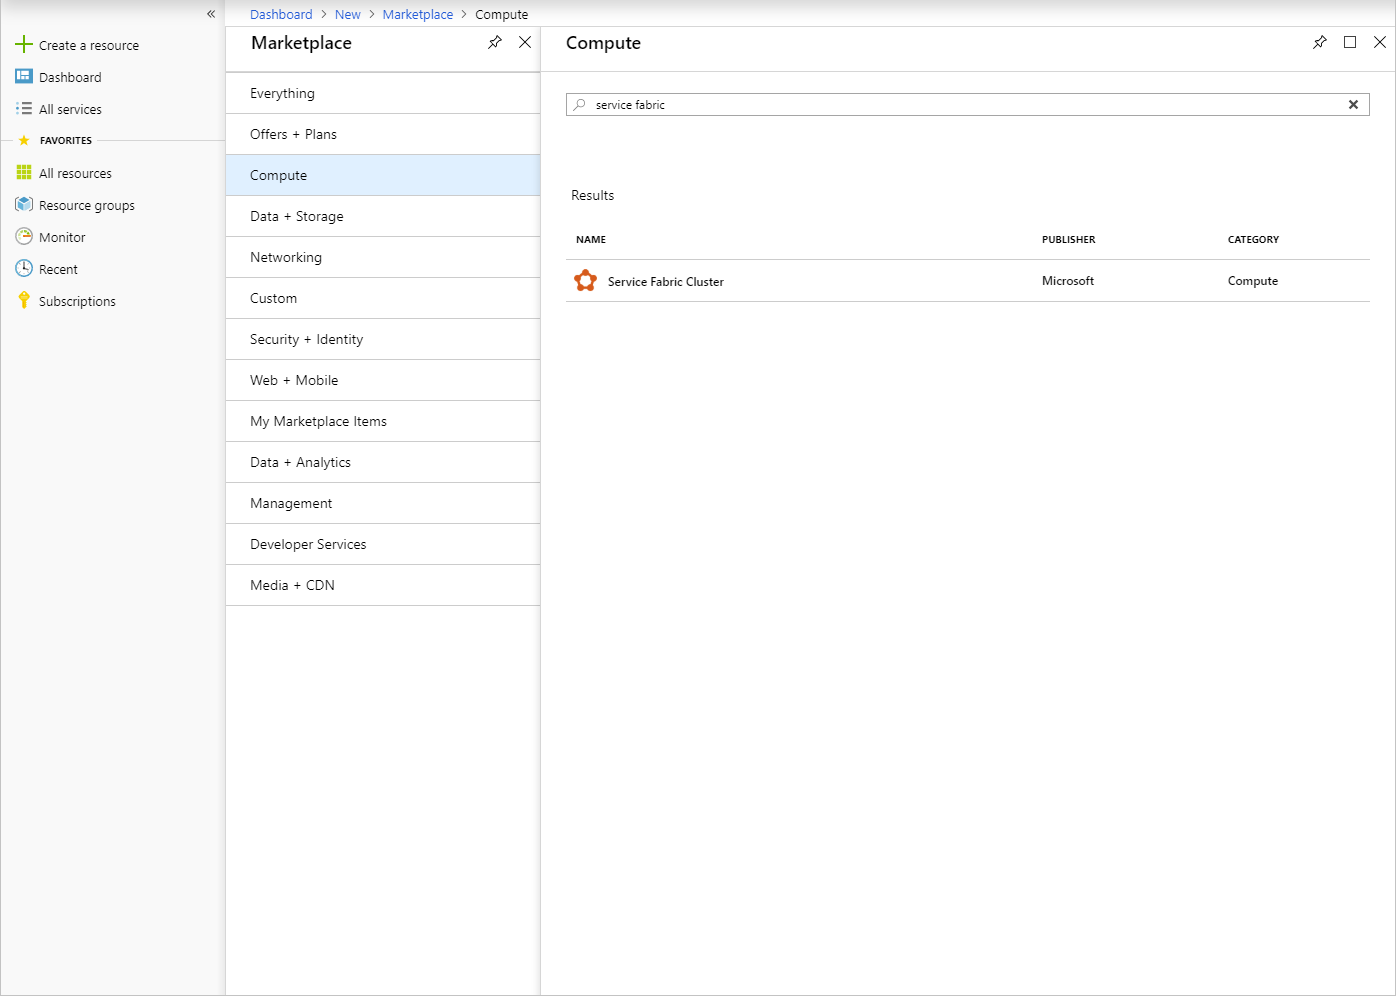1396x996 pixels.
Task: Select the Data + Analytics category
Action: (x=300, y=462)
